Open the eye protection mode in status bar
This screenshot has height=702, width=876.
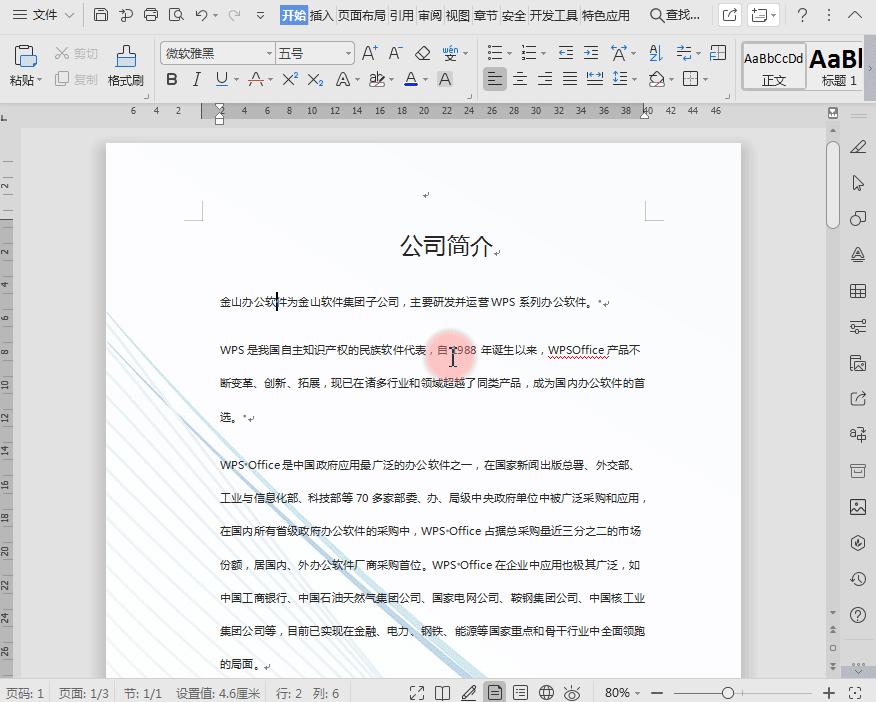[x=573, y=691]
